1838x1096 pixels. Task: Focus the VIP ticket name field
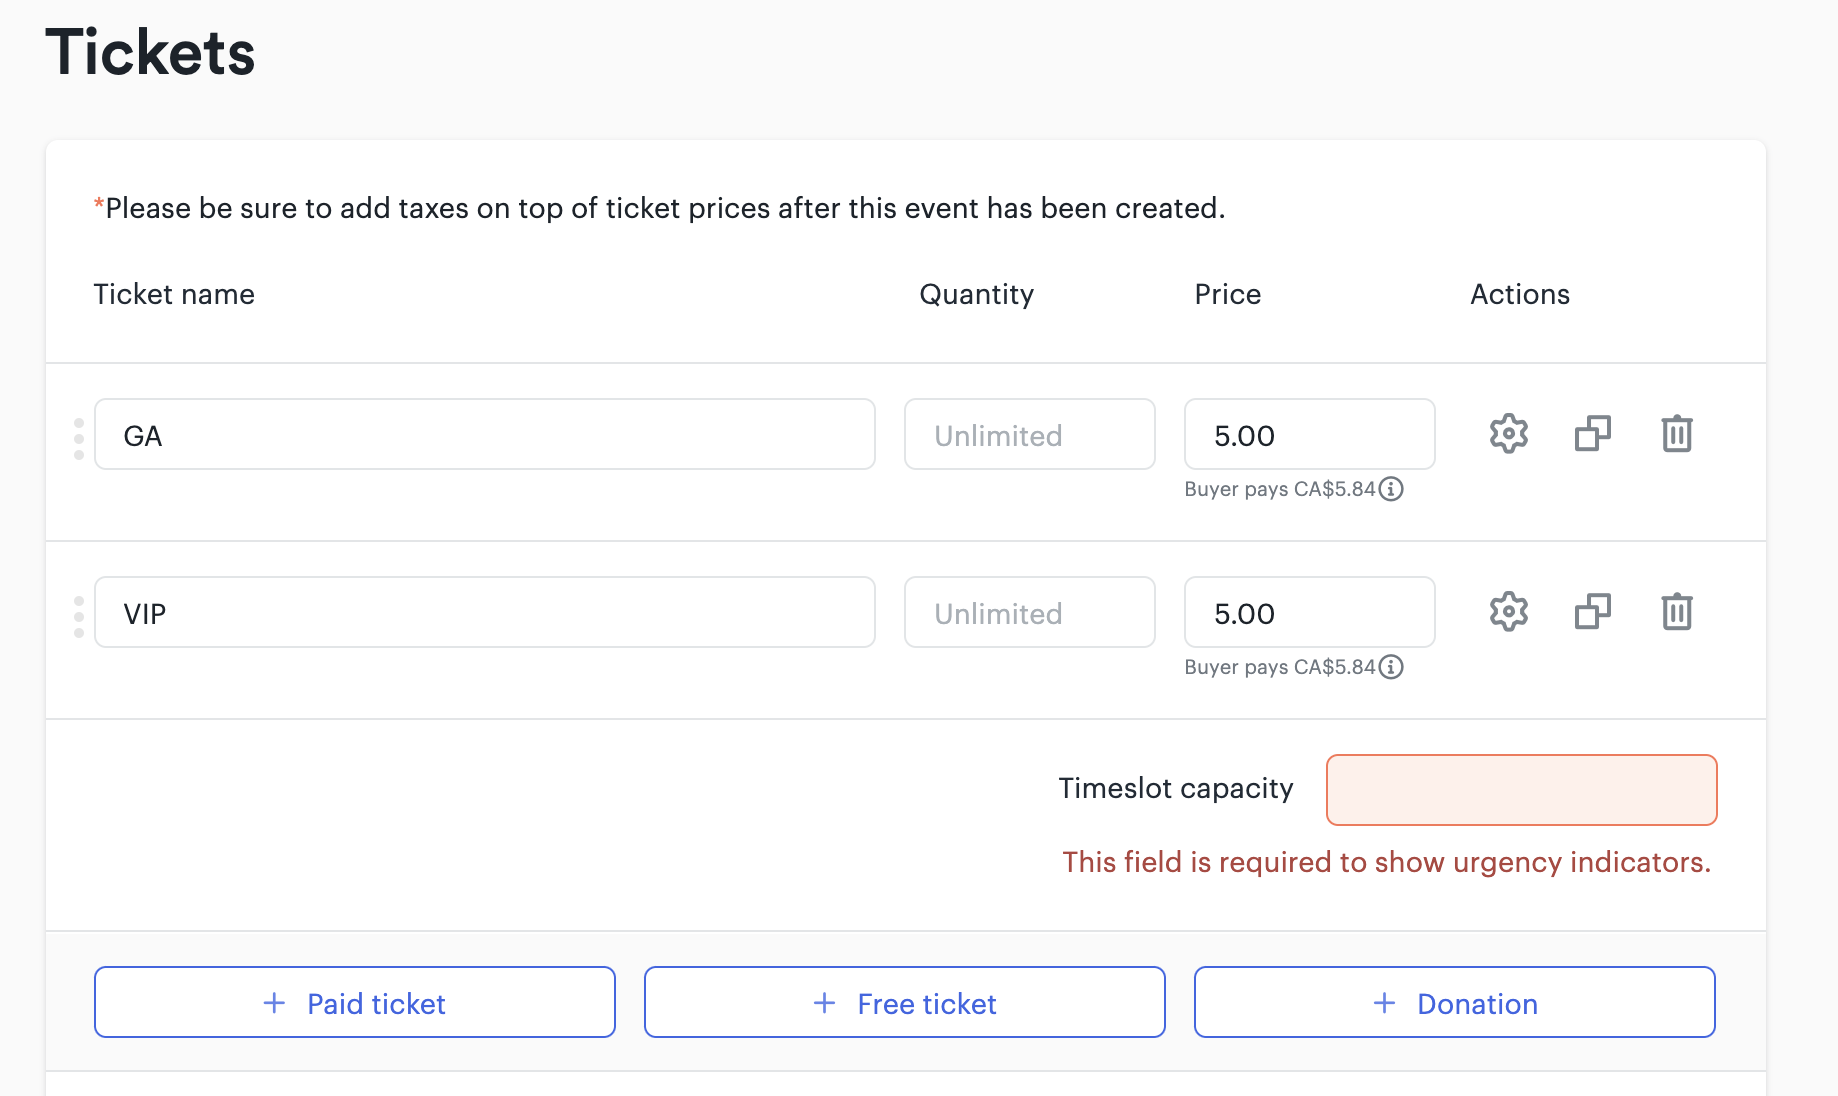(x=485, y=612)
